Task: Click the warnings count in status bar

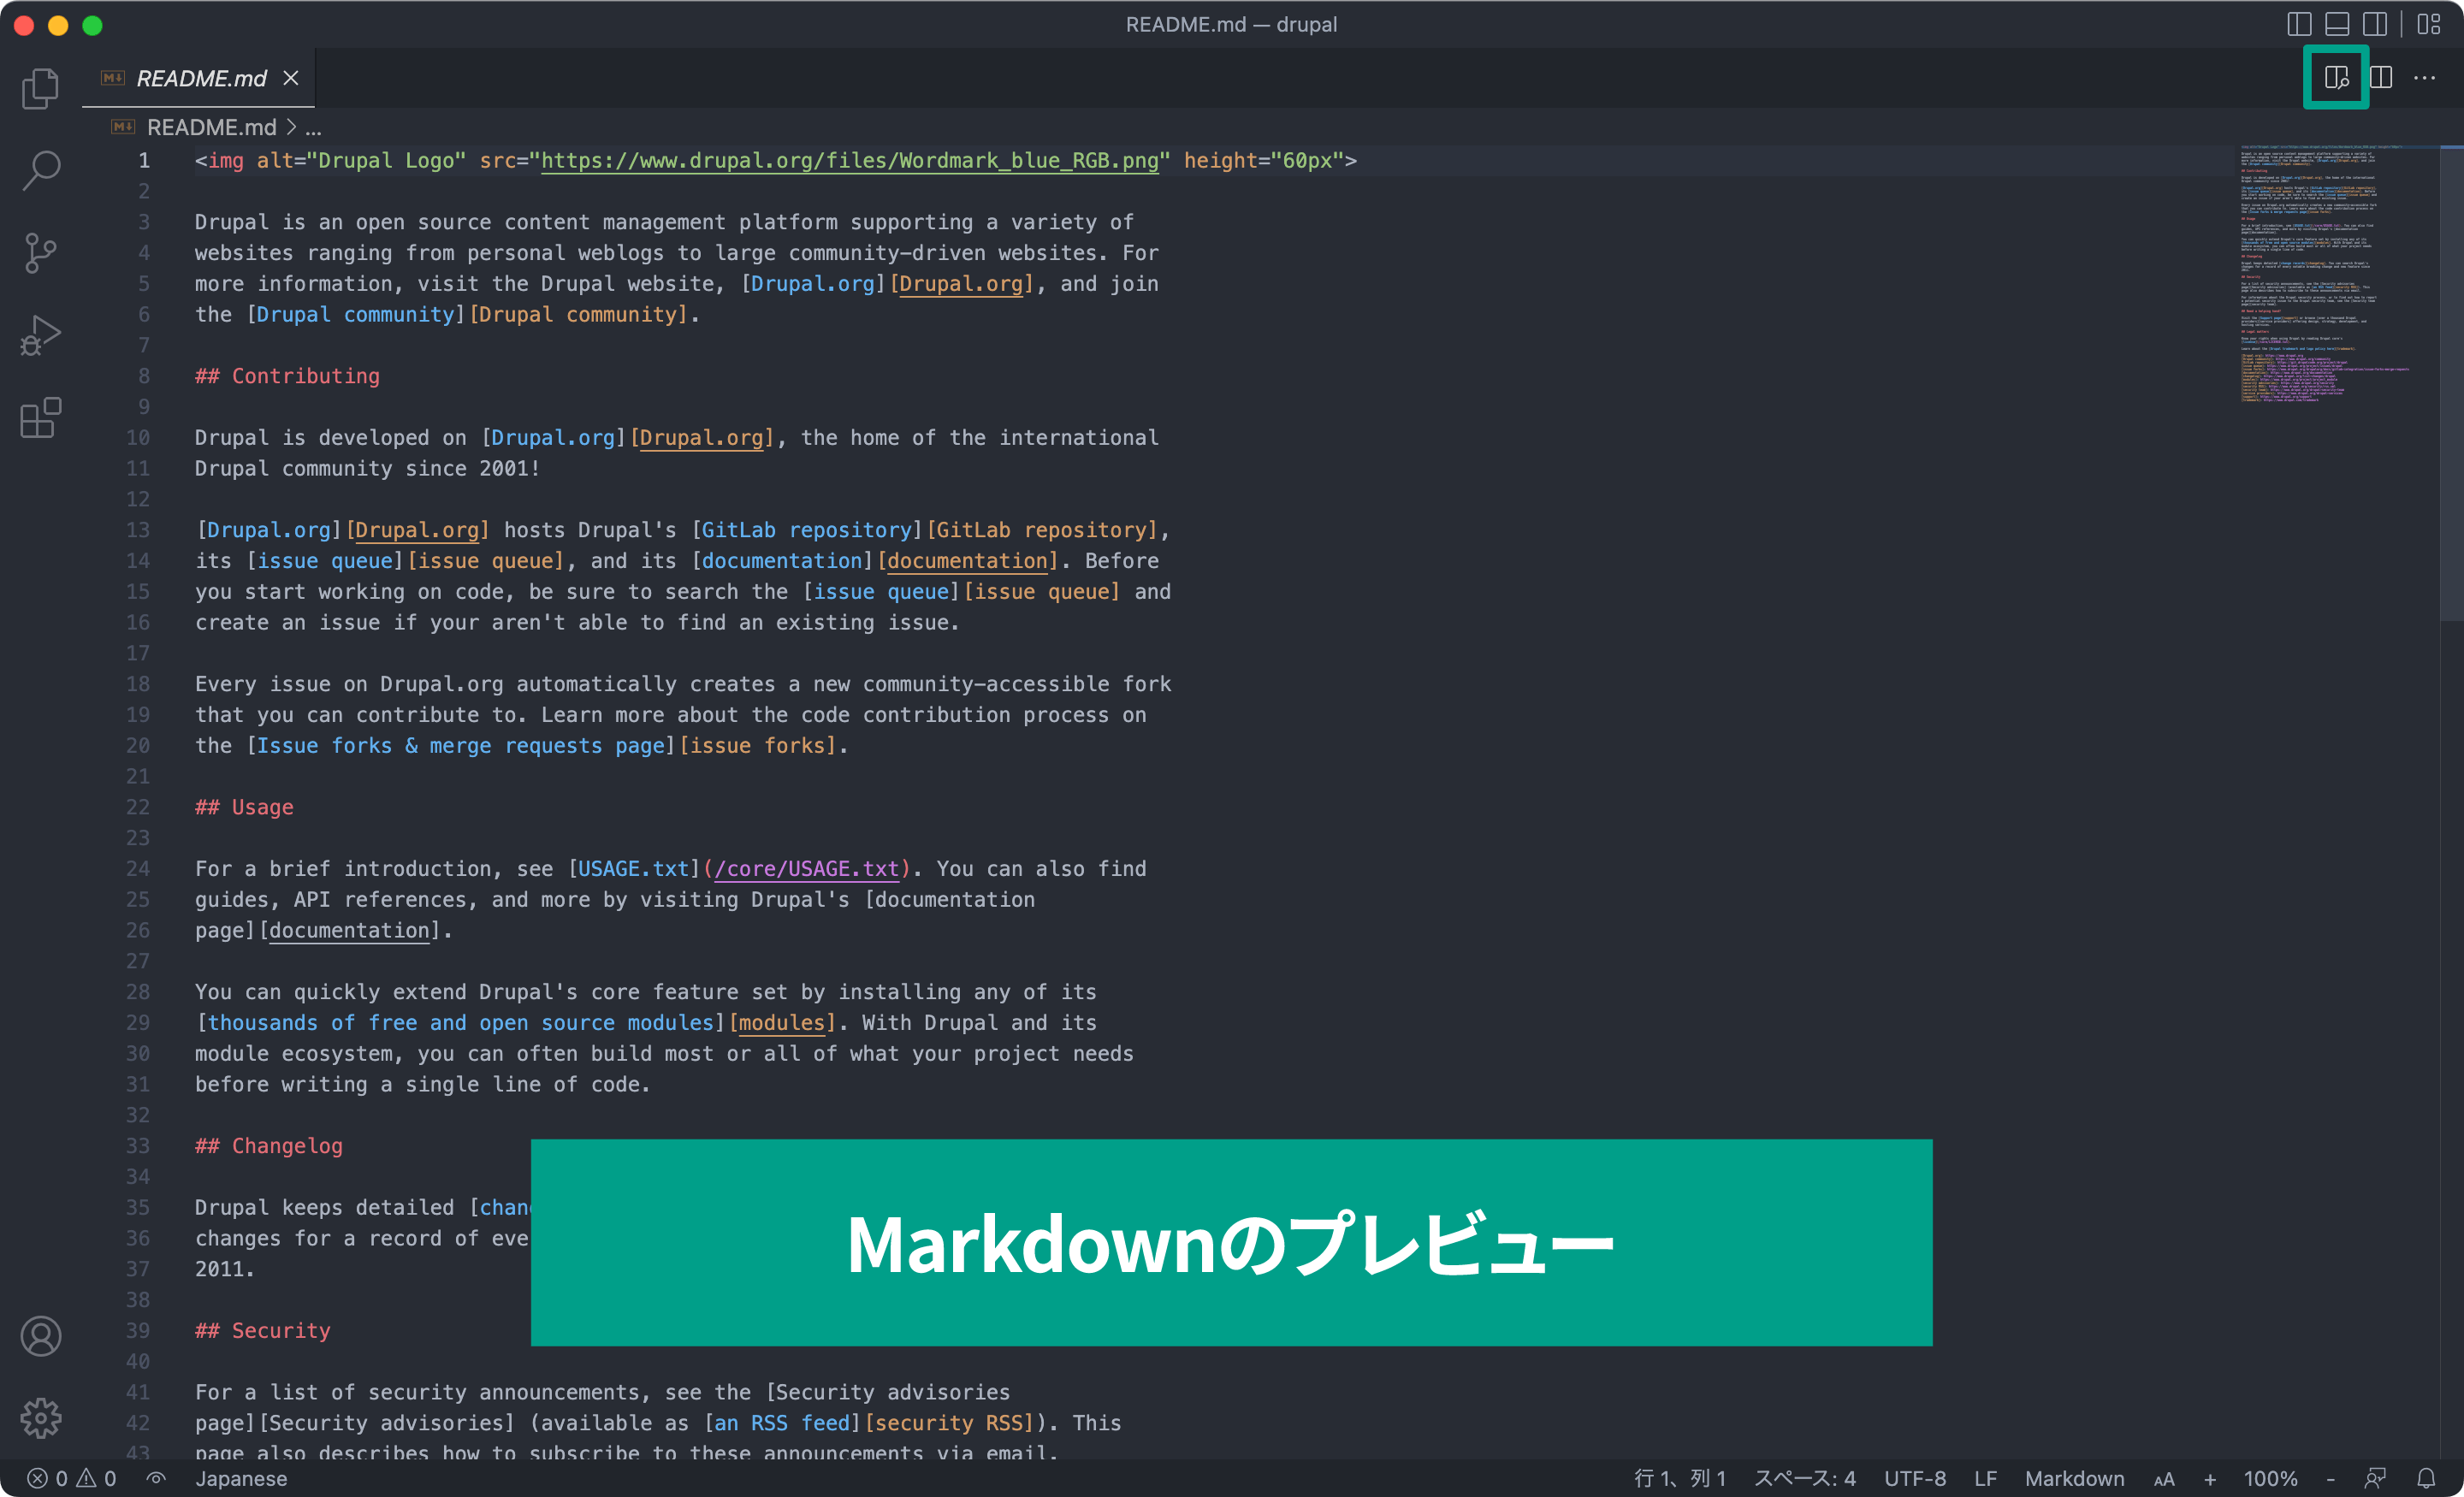Action: point(97,1478)
